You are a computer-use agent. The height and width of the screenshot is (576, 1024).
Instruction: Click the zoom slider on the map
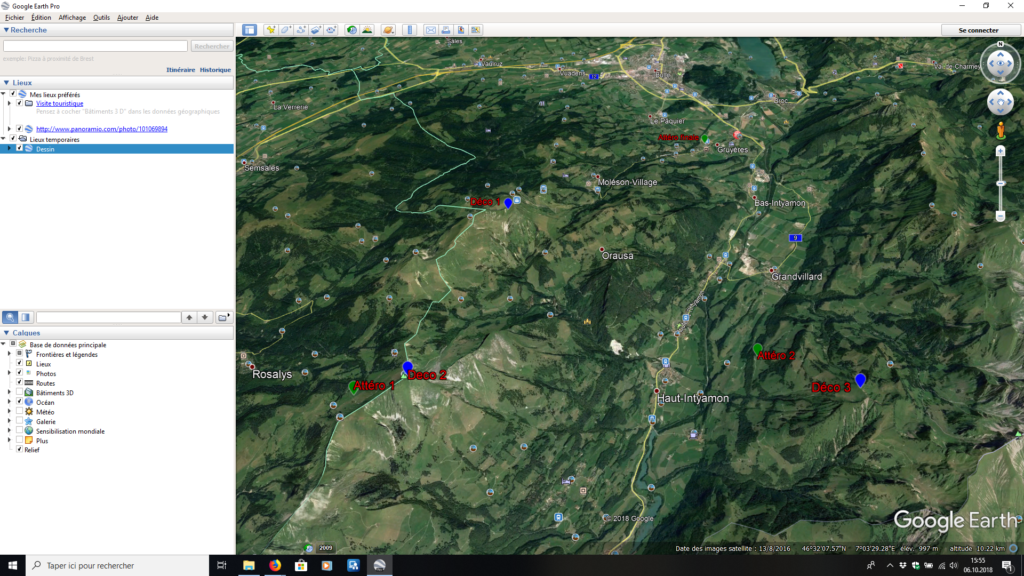pos(1000,183)
